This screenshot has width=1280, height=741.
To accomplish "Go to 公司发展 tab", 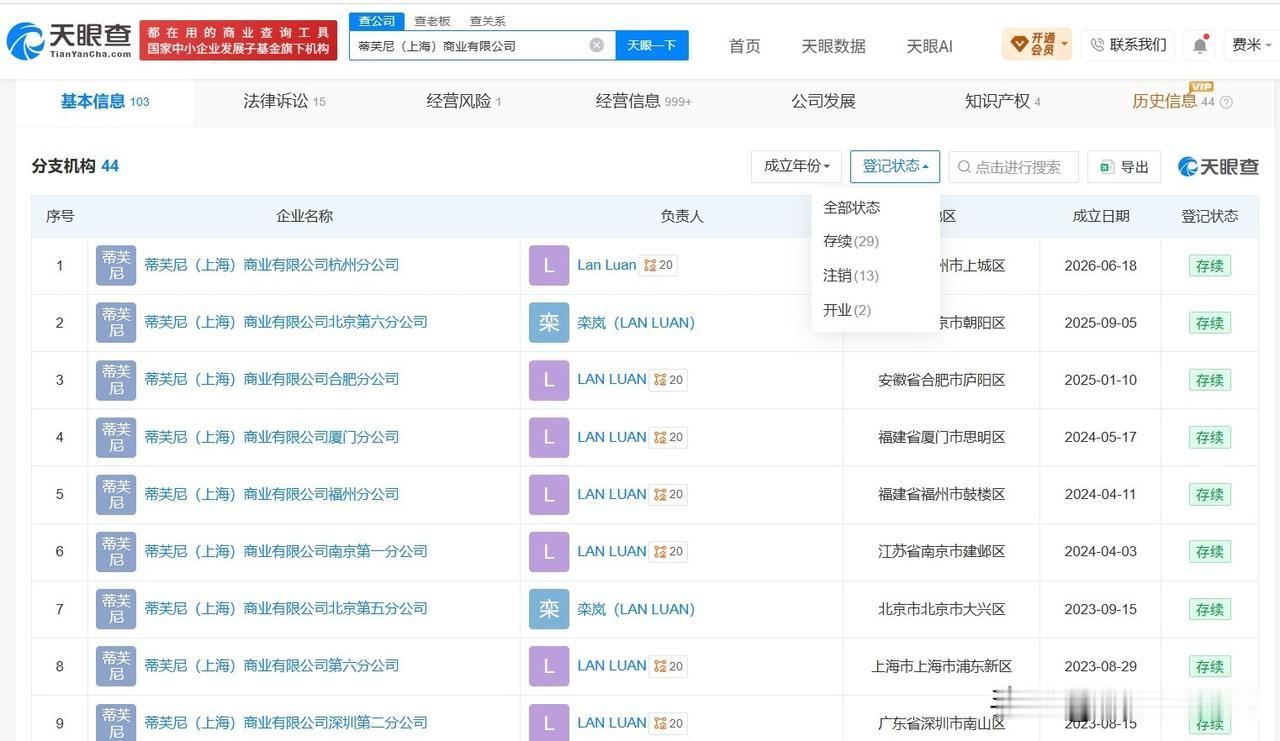I will (823, 101).
